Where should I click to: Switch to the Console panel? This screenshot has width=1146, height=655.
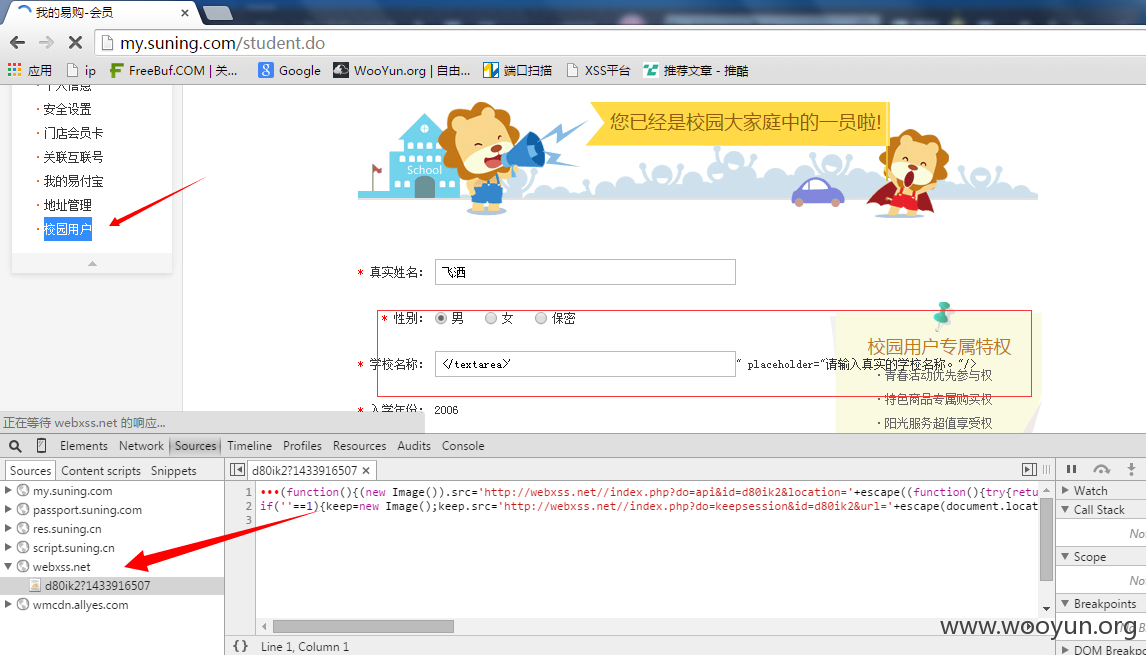click(463, 446)
